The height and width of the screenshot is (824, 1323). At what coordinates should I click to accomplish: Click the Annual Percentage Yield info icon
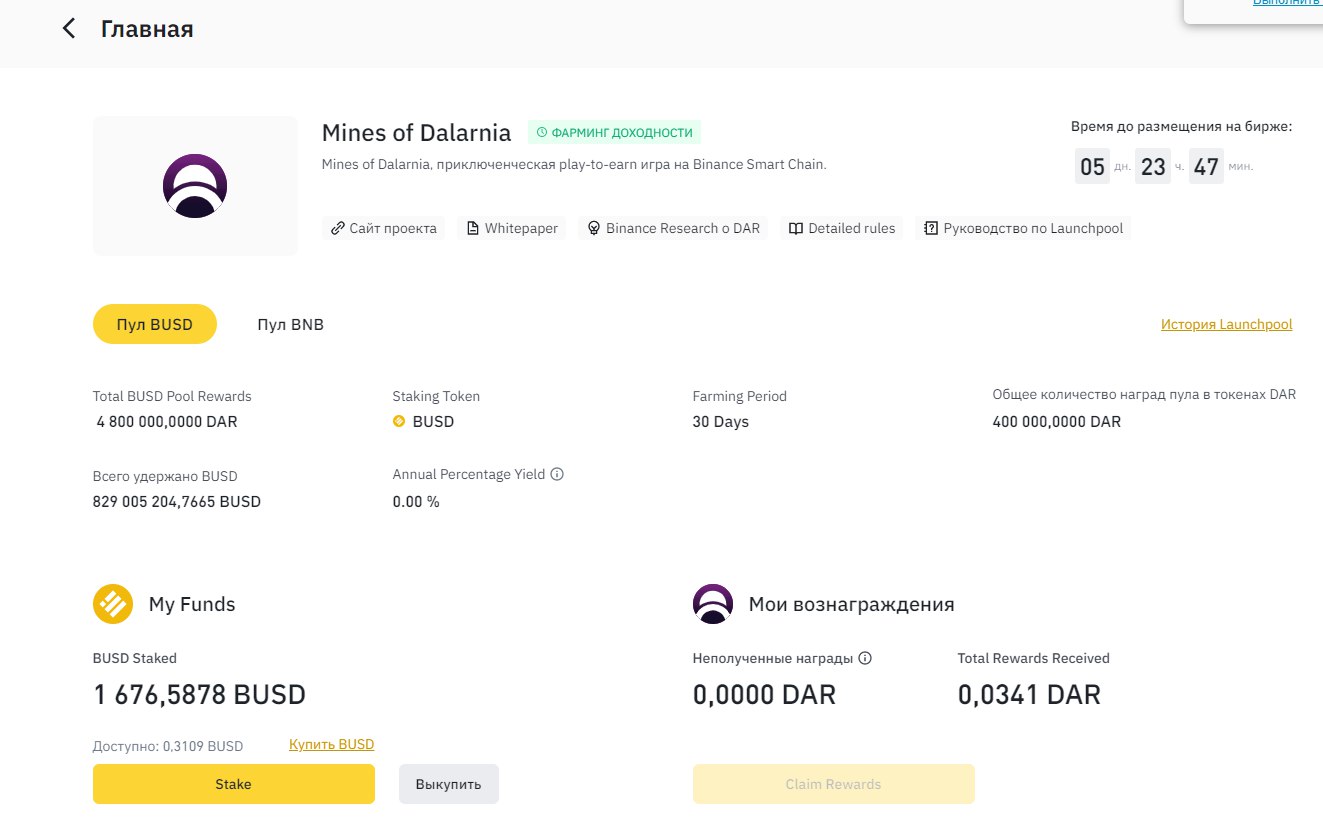tap(558, 474)
